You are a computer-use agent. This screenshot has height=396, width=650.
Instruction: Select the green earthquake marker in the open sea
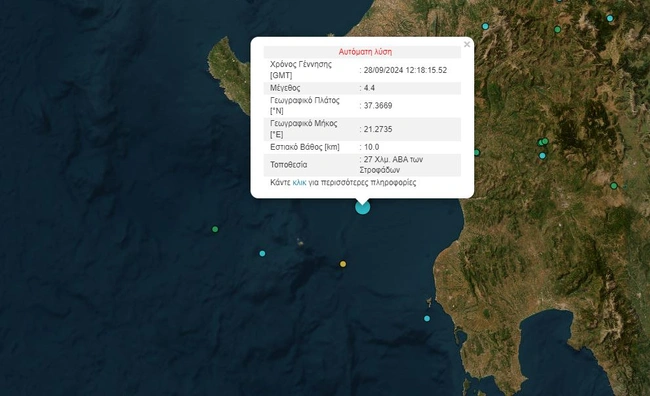tap(215, 229)
